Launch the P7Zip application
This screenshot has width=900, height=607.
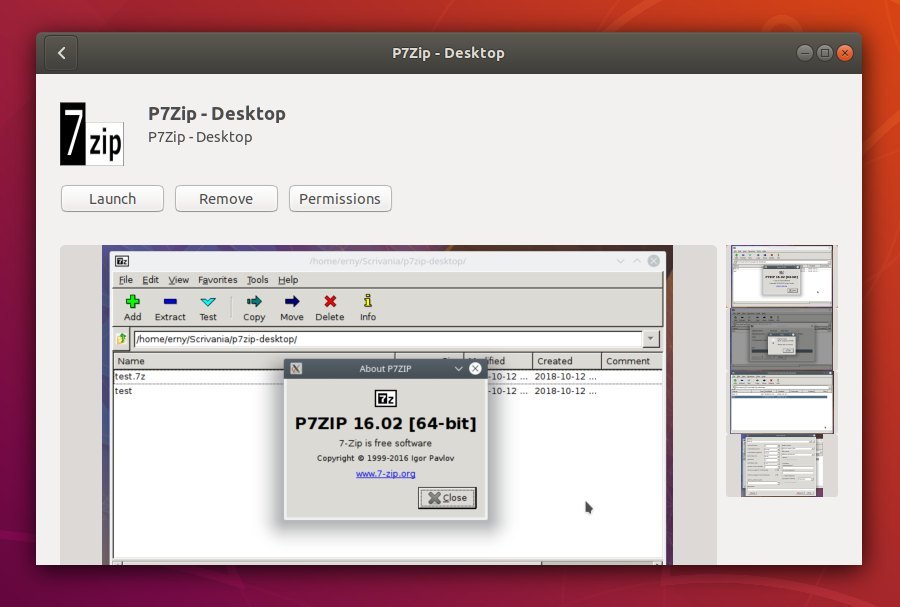pyautogui.click(x=112, y=199)
